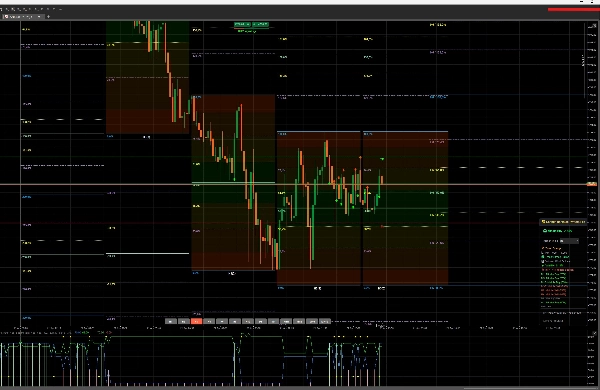Open the dropdown arrow on the chart tab
Viewport: 600px width, 390px height.
pyautogui.click(x=39, y=16)
